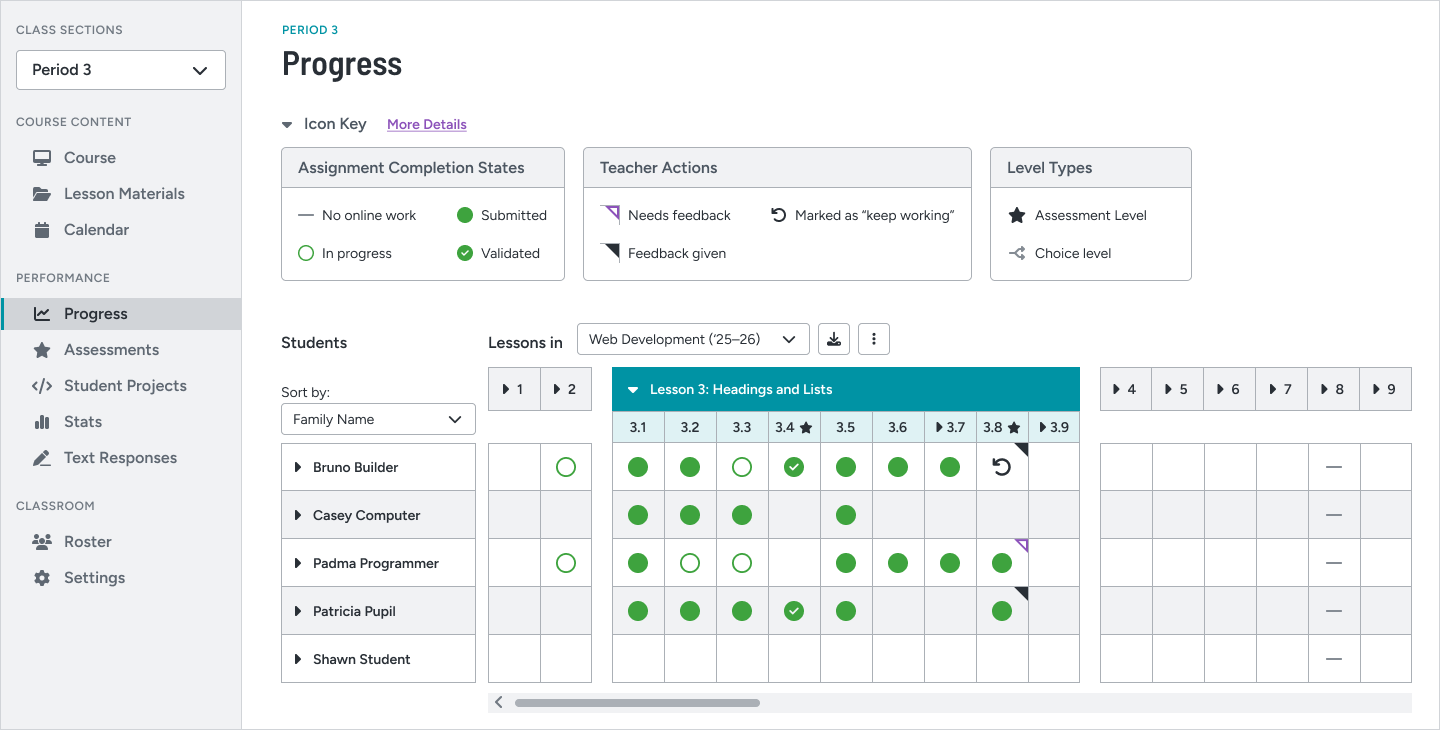The width and height of the screenshot is (1440, 730).
Task: Expand lesson 2 column
Action: (566, 389)
